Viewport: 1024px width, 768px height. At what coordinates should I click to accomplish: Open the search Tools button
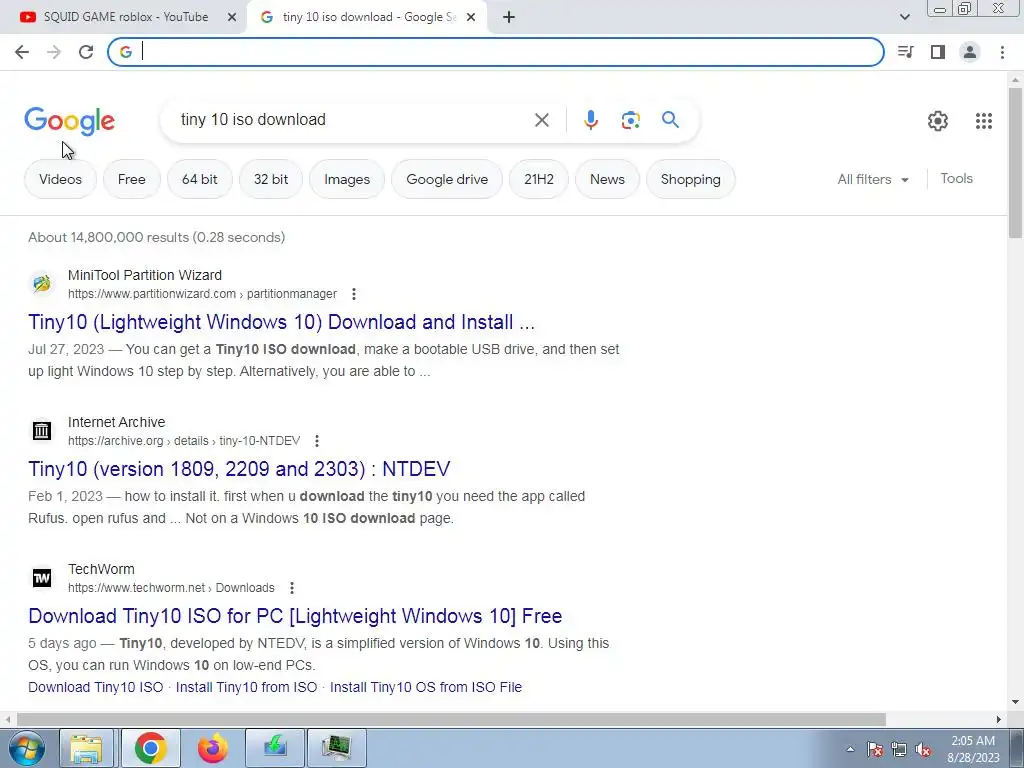coord(956,178)
